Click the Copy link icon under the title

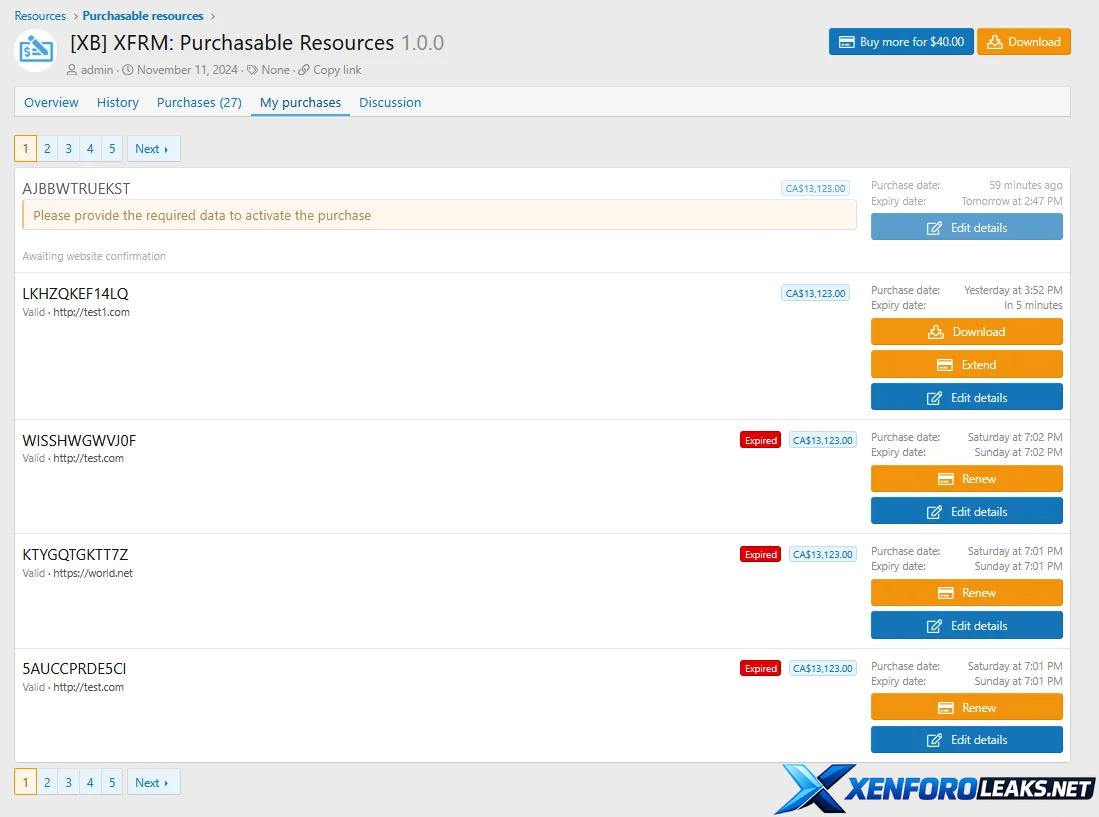click(304, 70)
